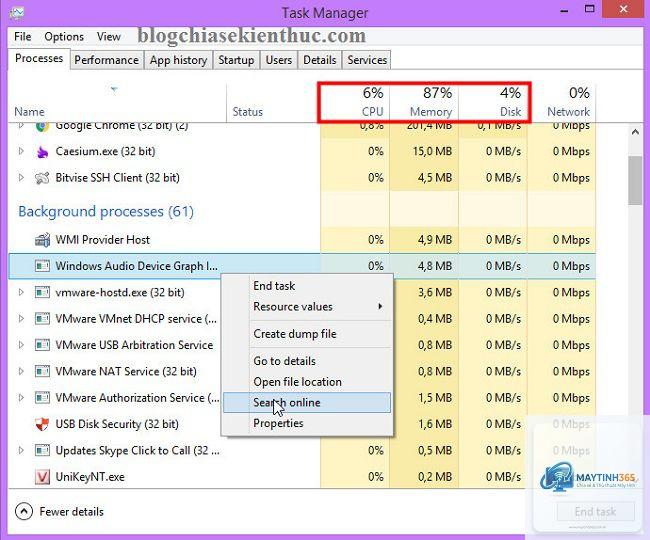Click the Updates Skype Click to Call icon
Screen dimensions: 650x540
coord(42,451)
